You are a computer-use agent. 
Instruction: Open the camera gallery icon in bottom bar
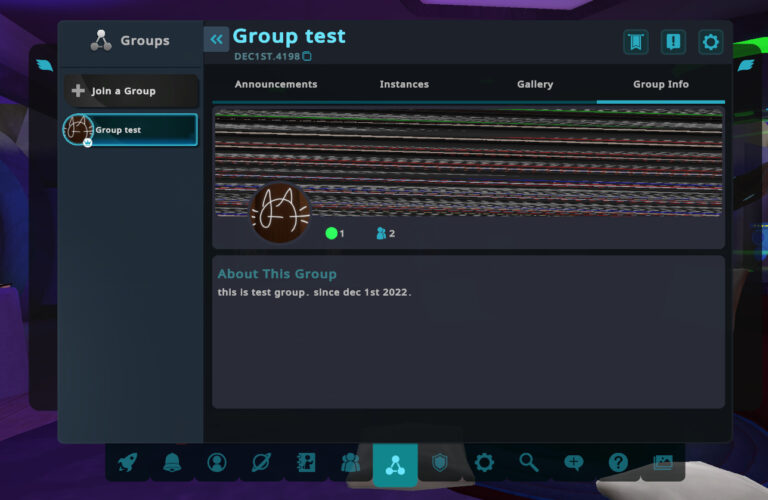[663, 462]
